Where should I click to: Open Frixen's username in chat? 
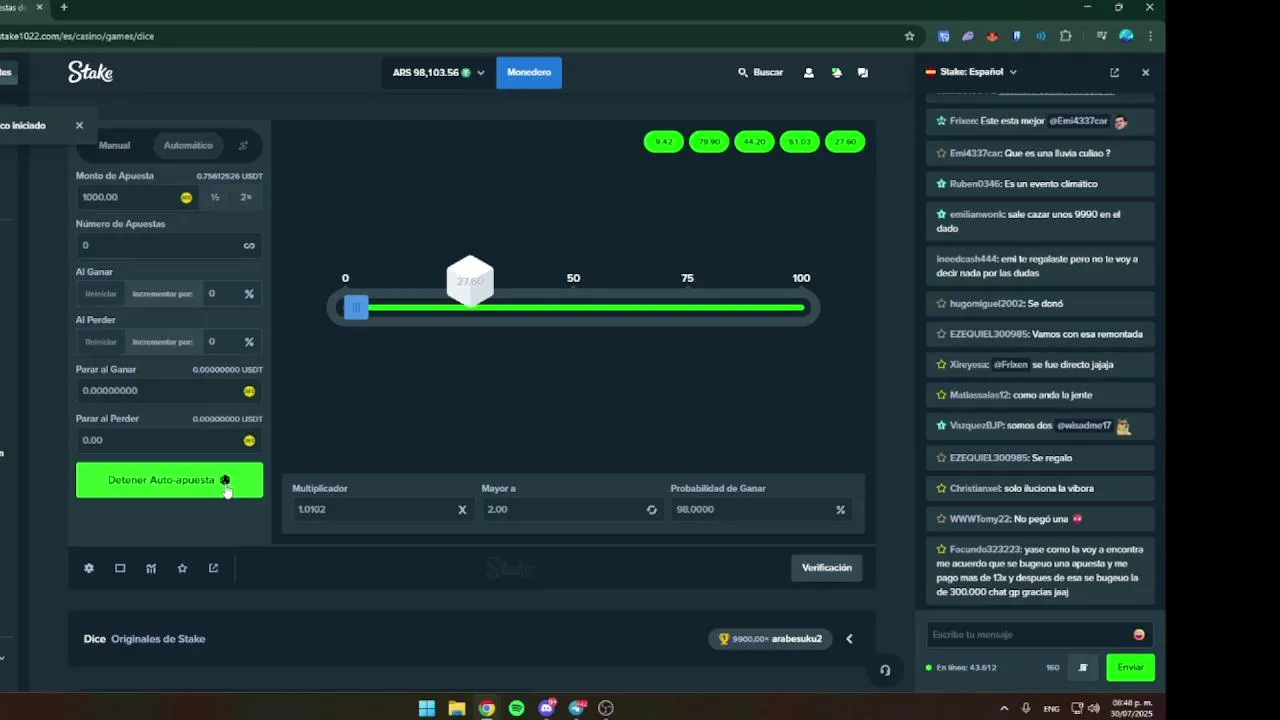click(963, 121)
